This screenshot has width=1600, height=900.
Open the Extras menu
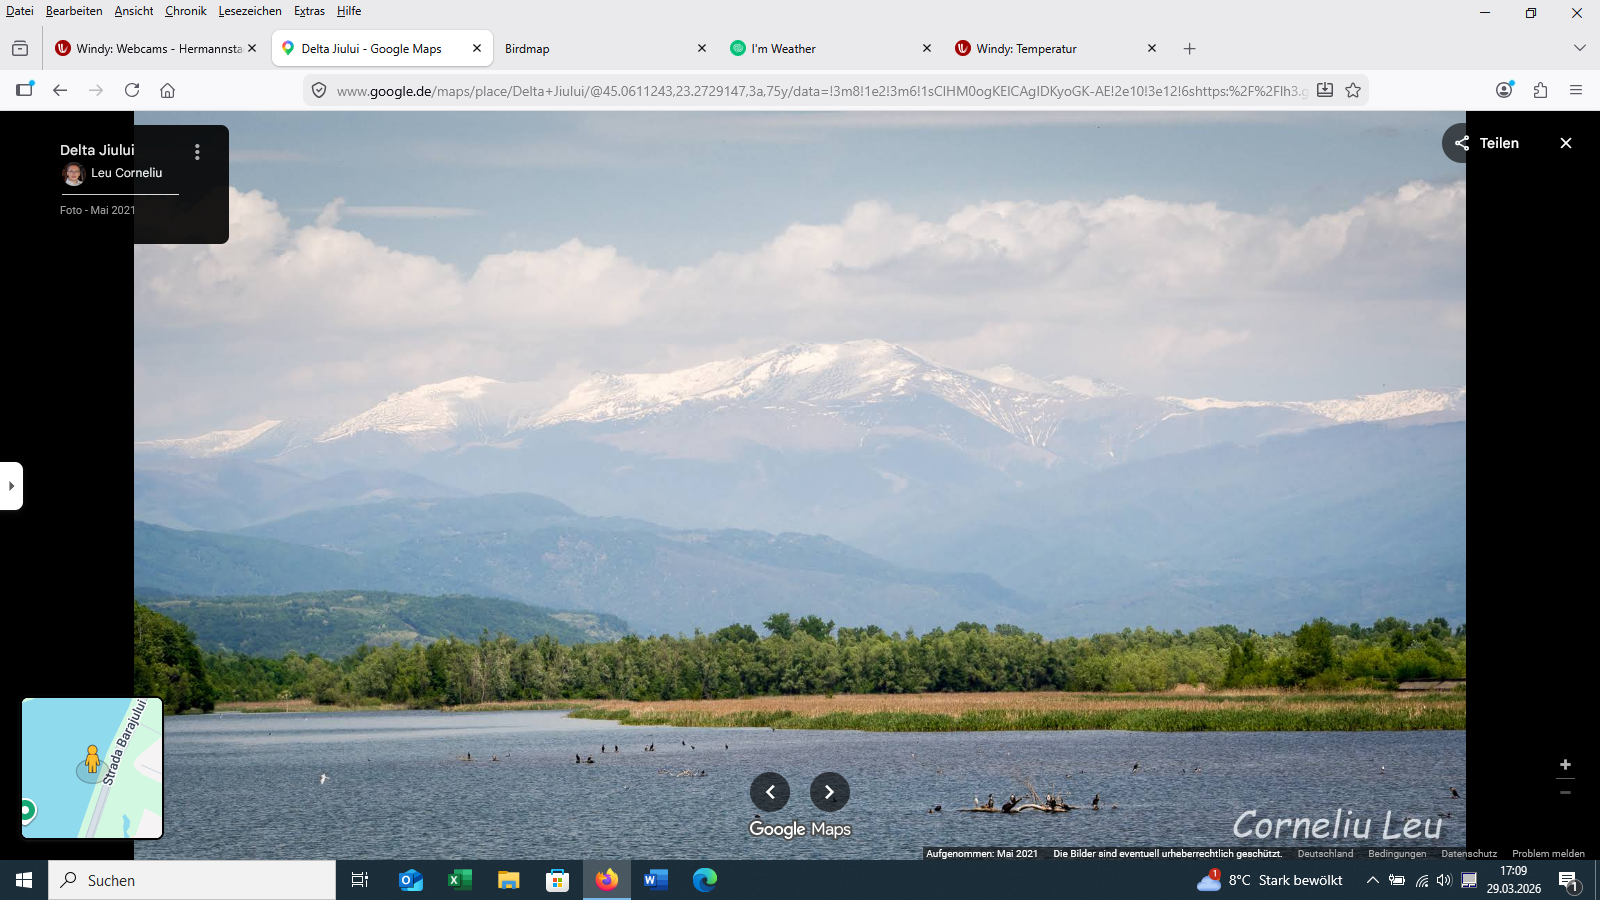click(x=309, y=11)
